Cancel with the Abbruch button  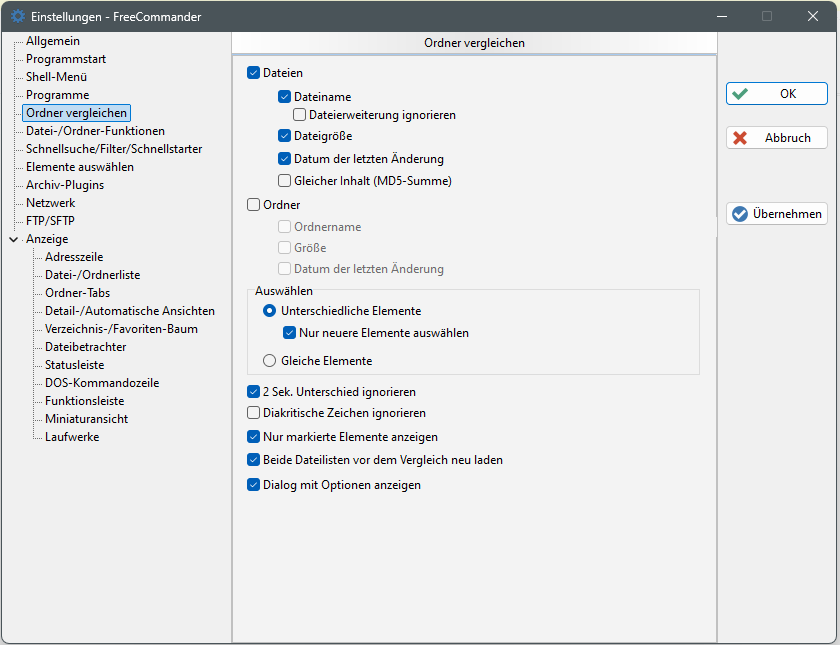[x=777, y=138]
